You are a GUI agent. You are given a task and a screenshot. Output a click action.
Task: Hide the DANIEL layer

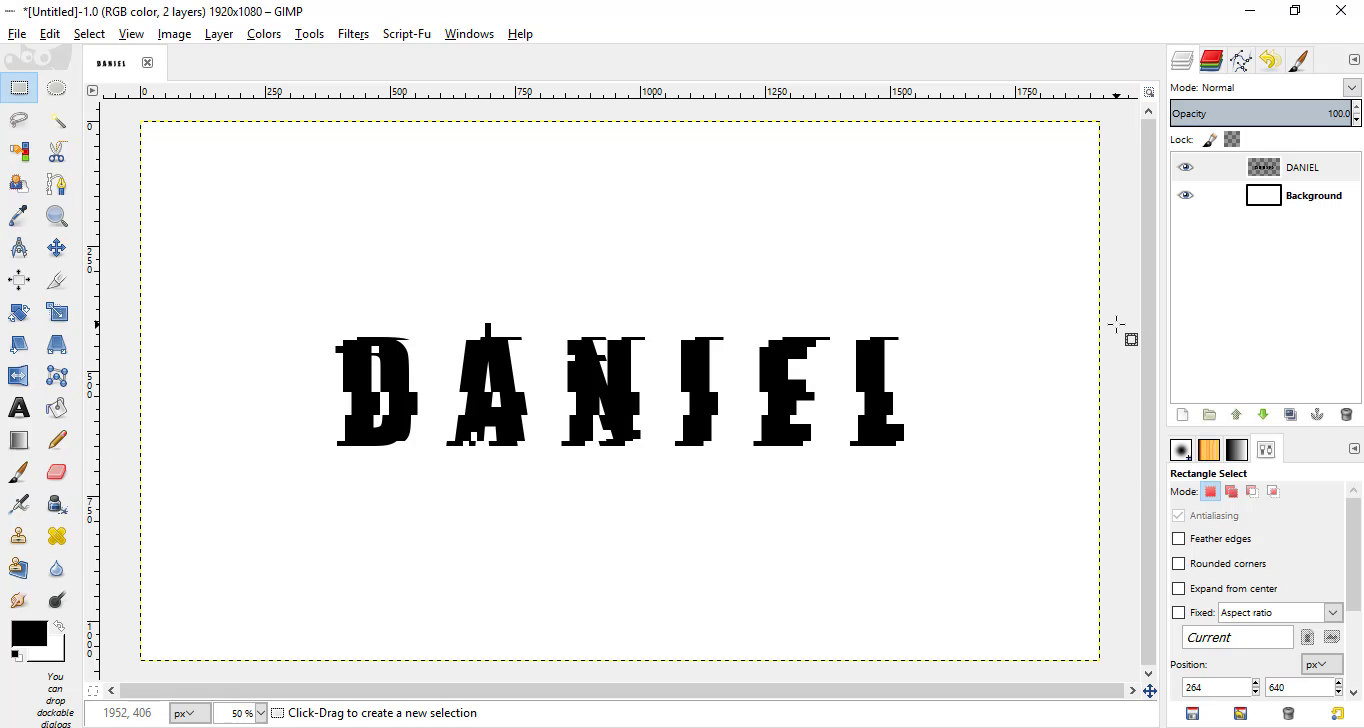(1186, 166)
